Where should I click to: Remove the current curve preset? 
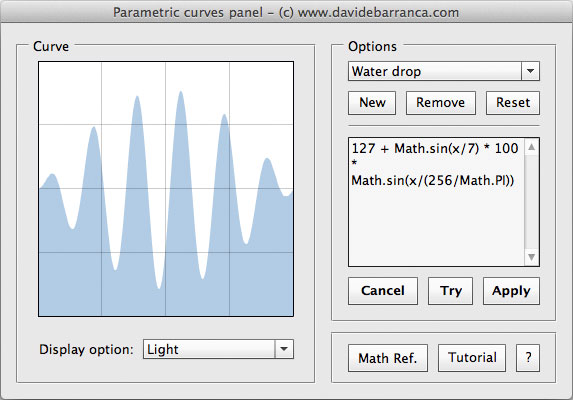[x=441, y=103]
